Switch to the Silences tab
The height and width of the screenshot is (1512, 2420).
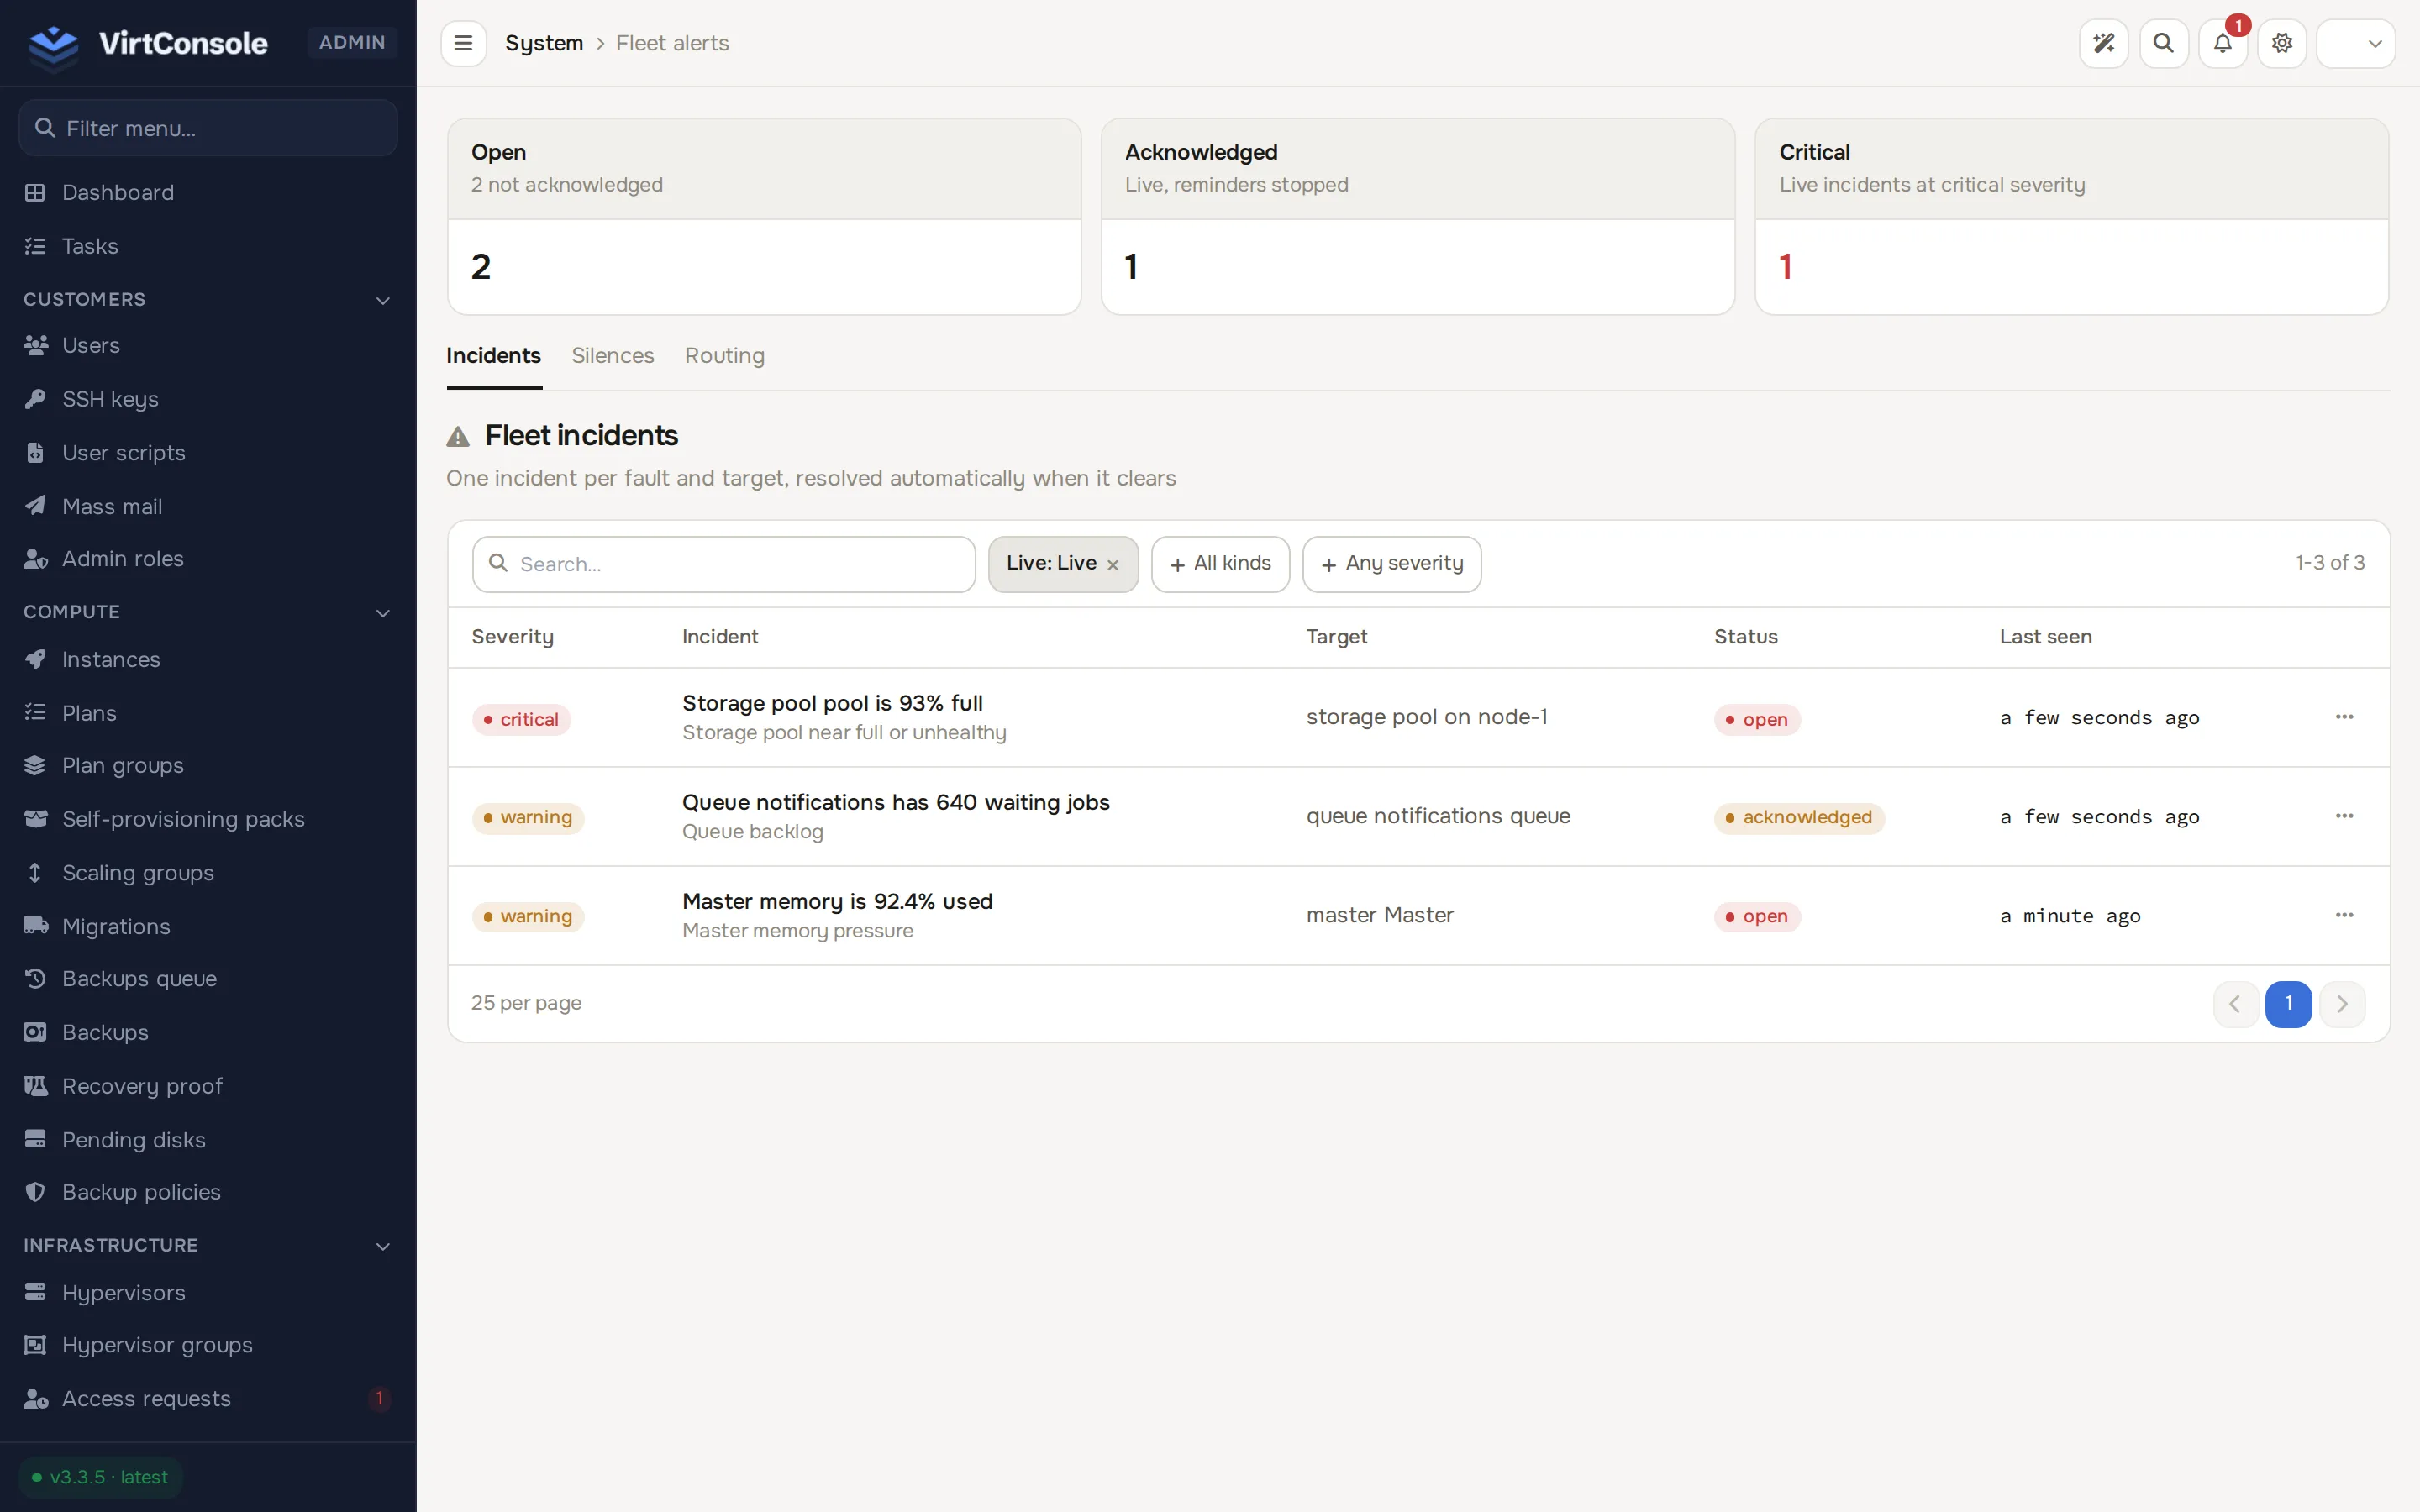[612, 356]
